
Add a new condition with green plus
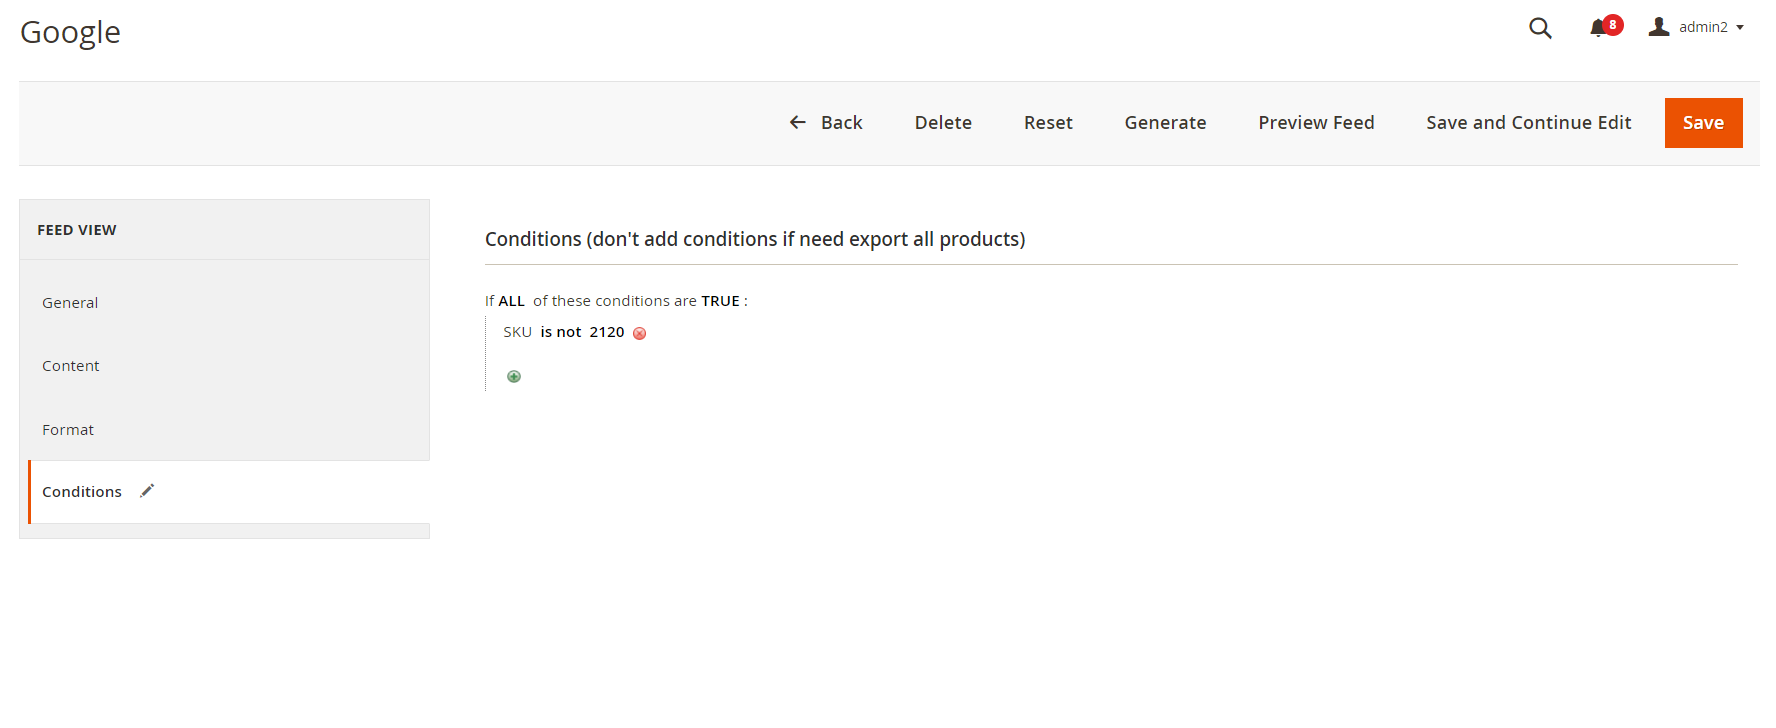[x=514, y=377]
